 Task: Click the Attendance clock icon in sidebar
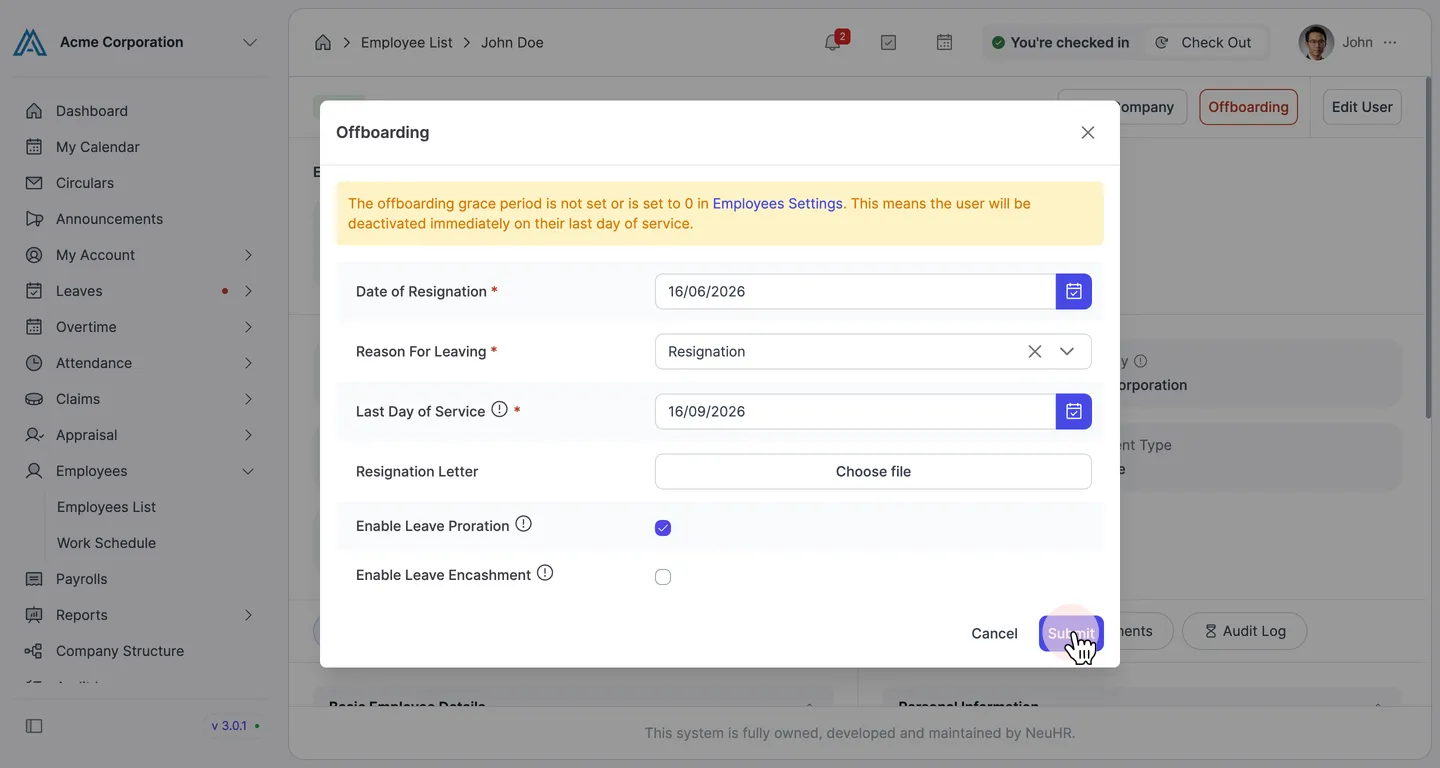coord(34,363)
